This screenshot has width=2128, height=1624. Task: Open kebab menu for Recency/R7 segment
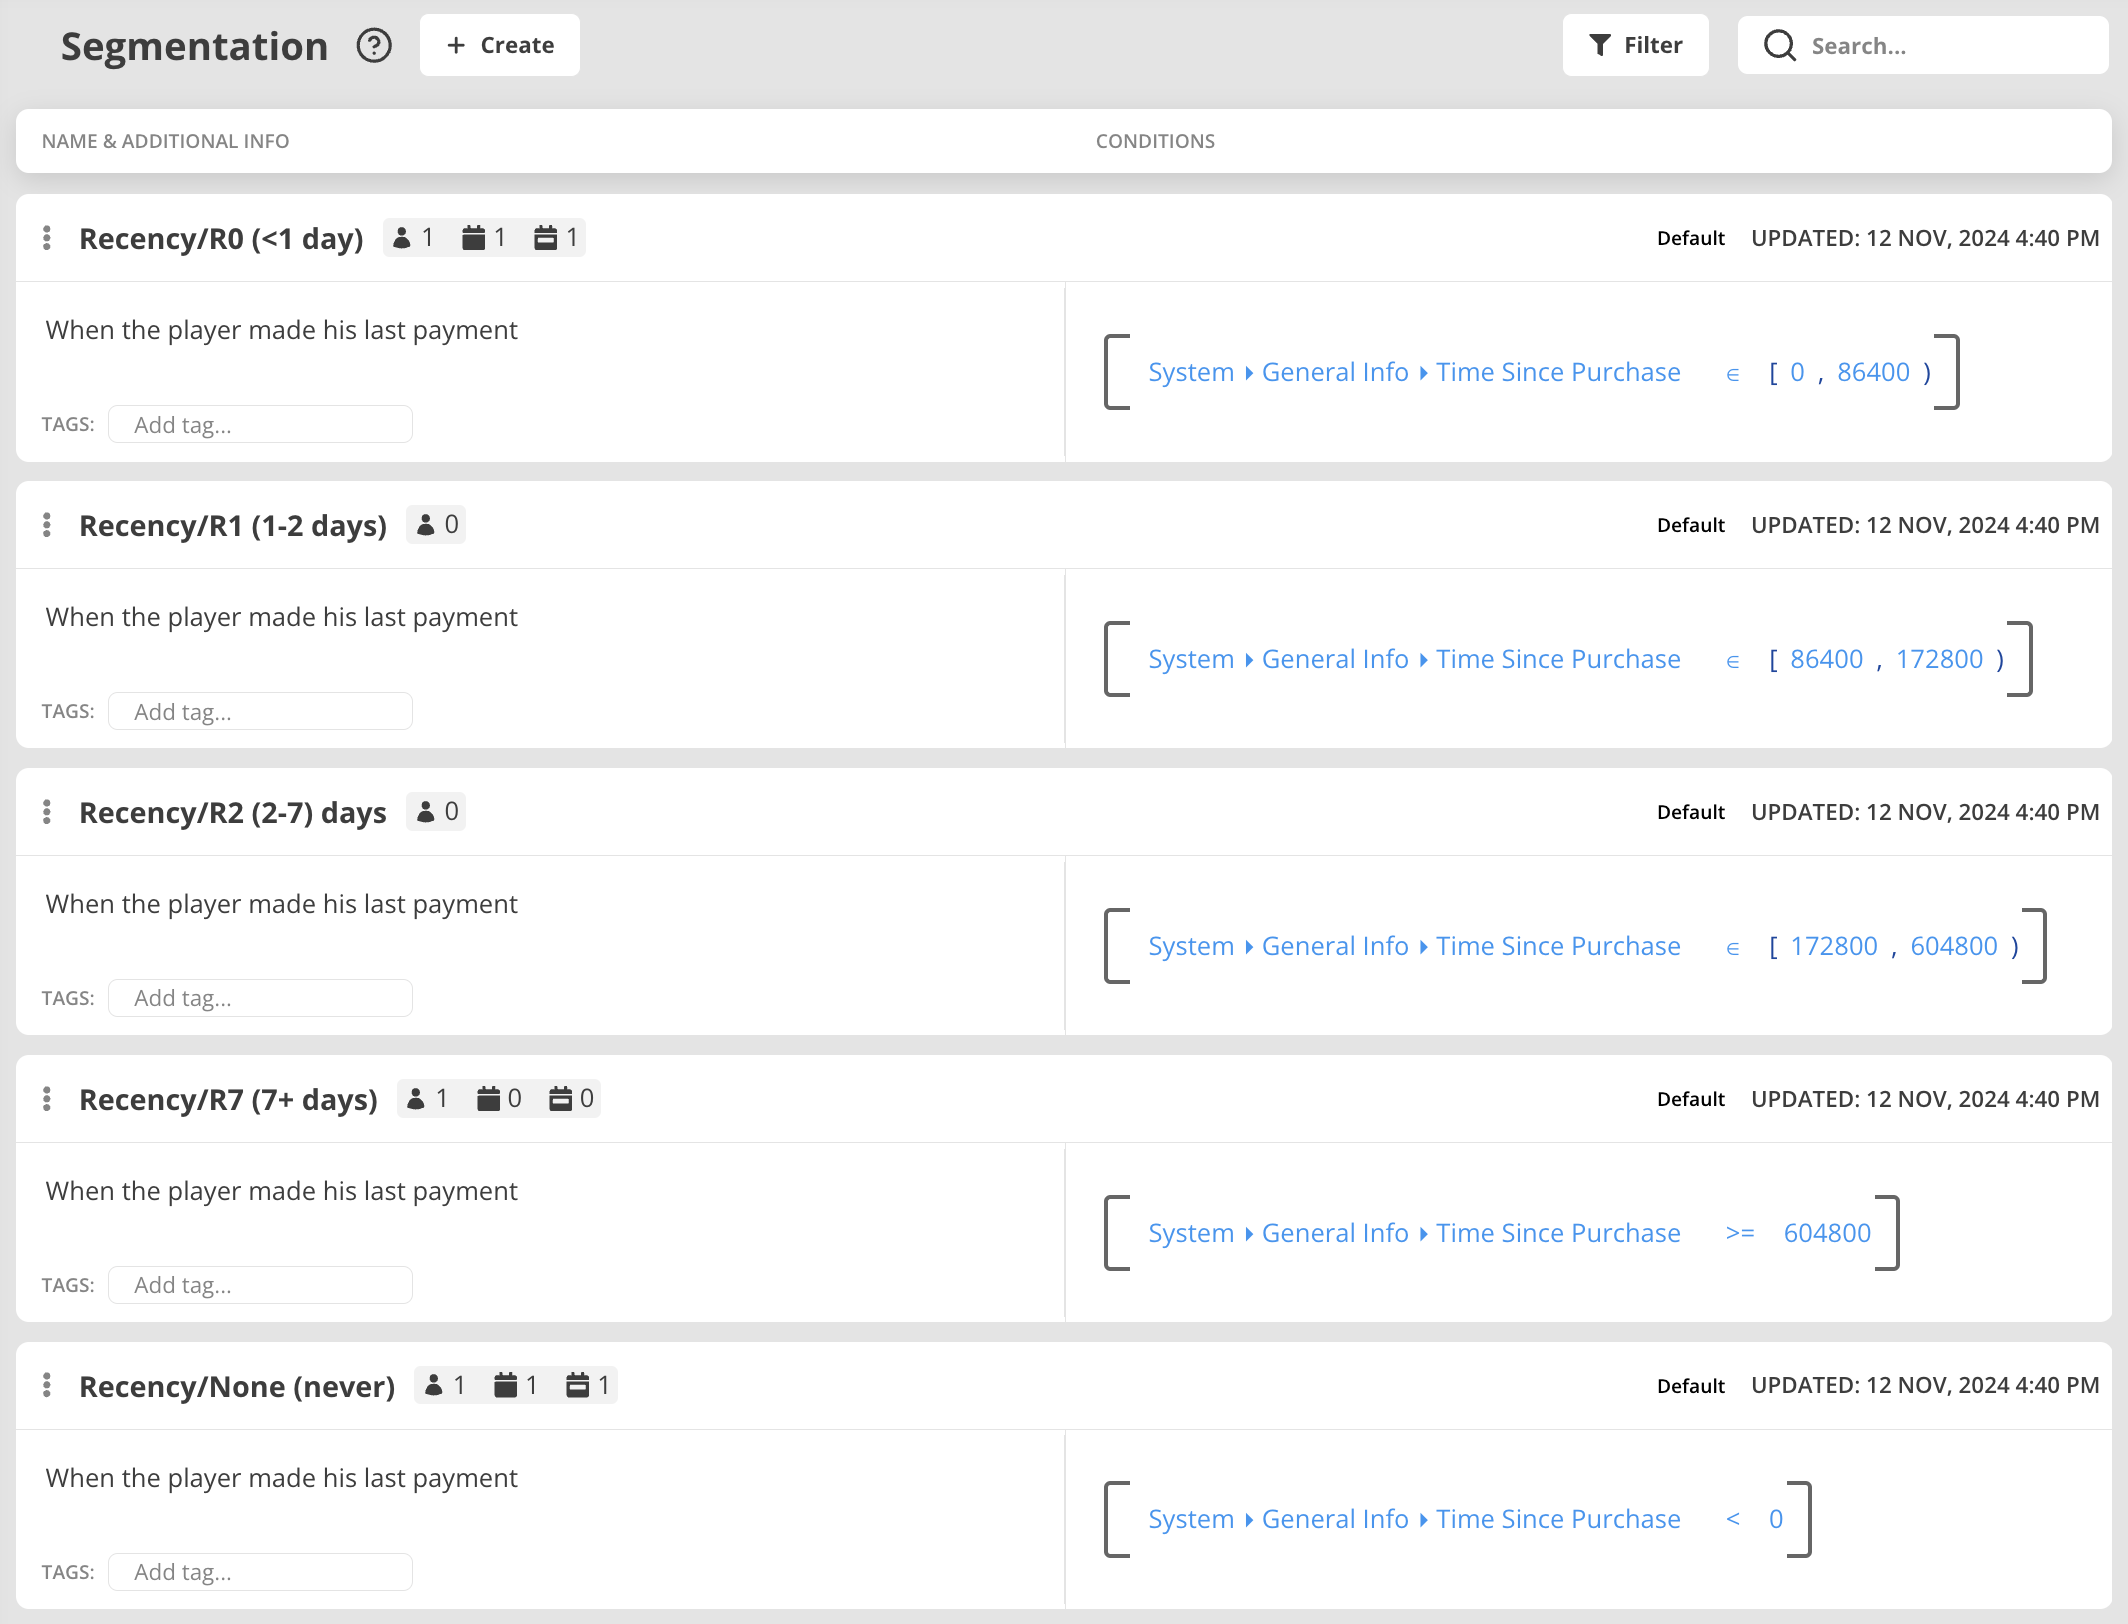(47, 1099)
